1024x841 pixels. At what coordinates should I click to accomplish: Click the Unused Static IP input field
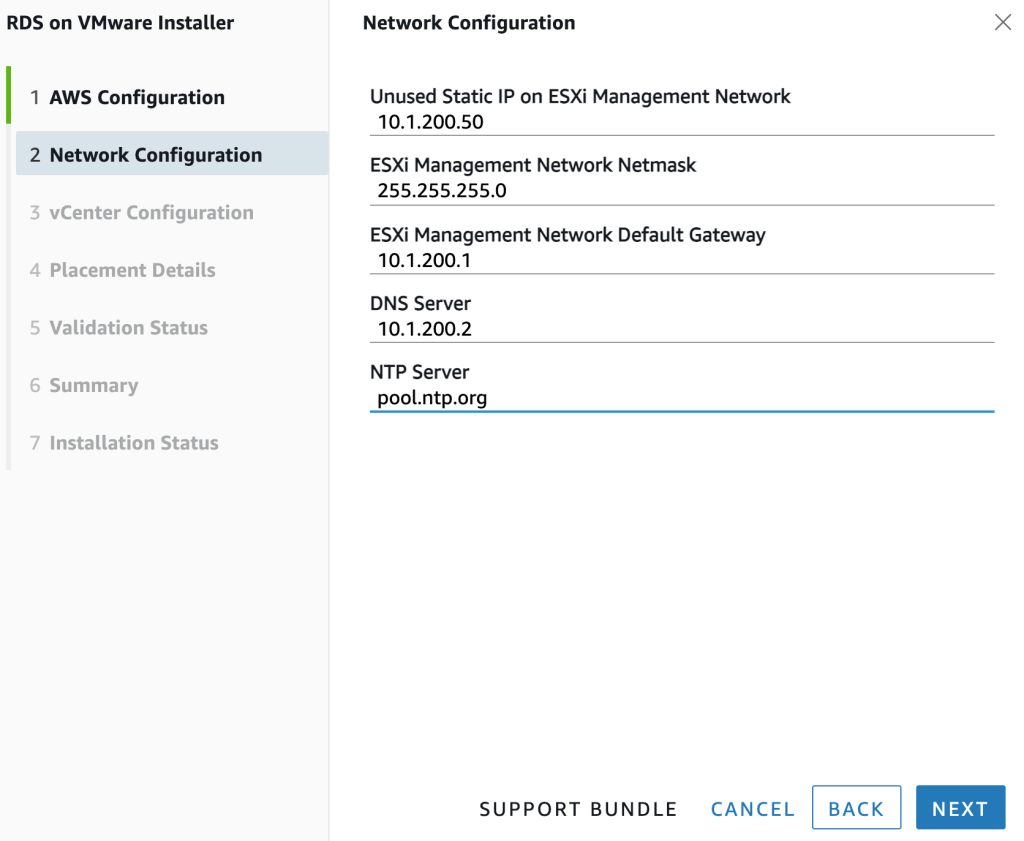[680, 122]
